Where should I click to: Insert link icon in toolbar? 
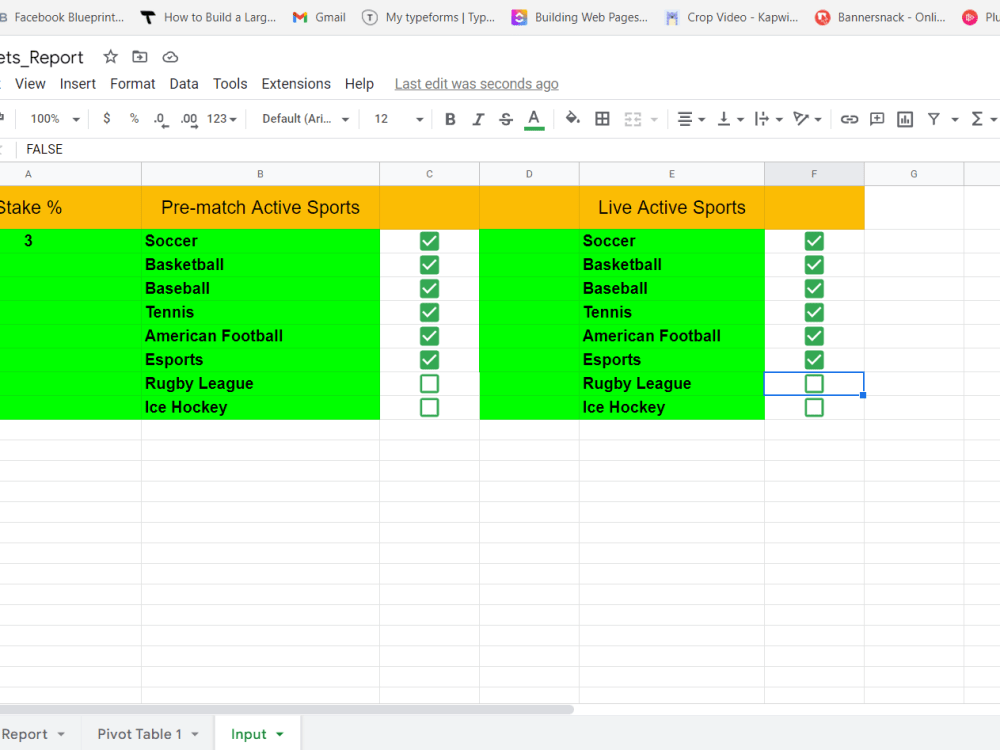(849, 119)
